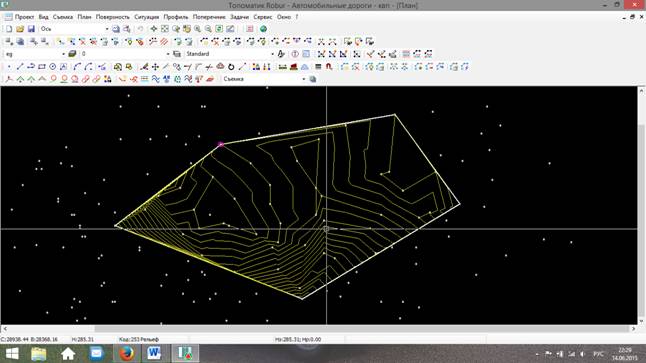The image size is (646, 363).
Task: Open a project via the folder icon
Action: click(20, 29)
